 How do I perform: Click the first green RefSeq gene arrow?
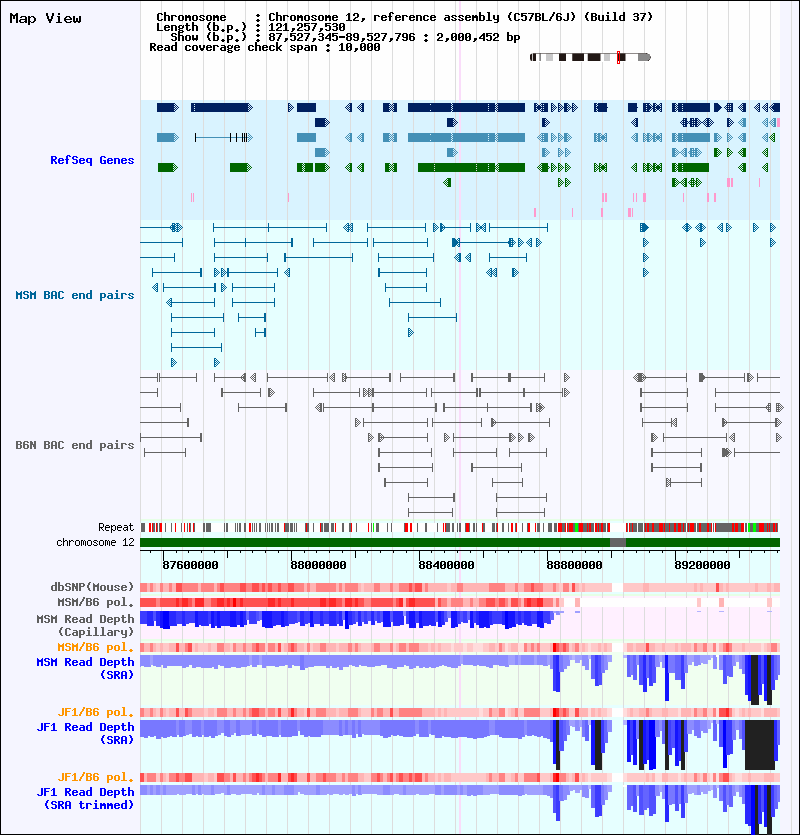pyautogui.click(x=168, y=168)
